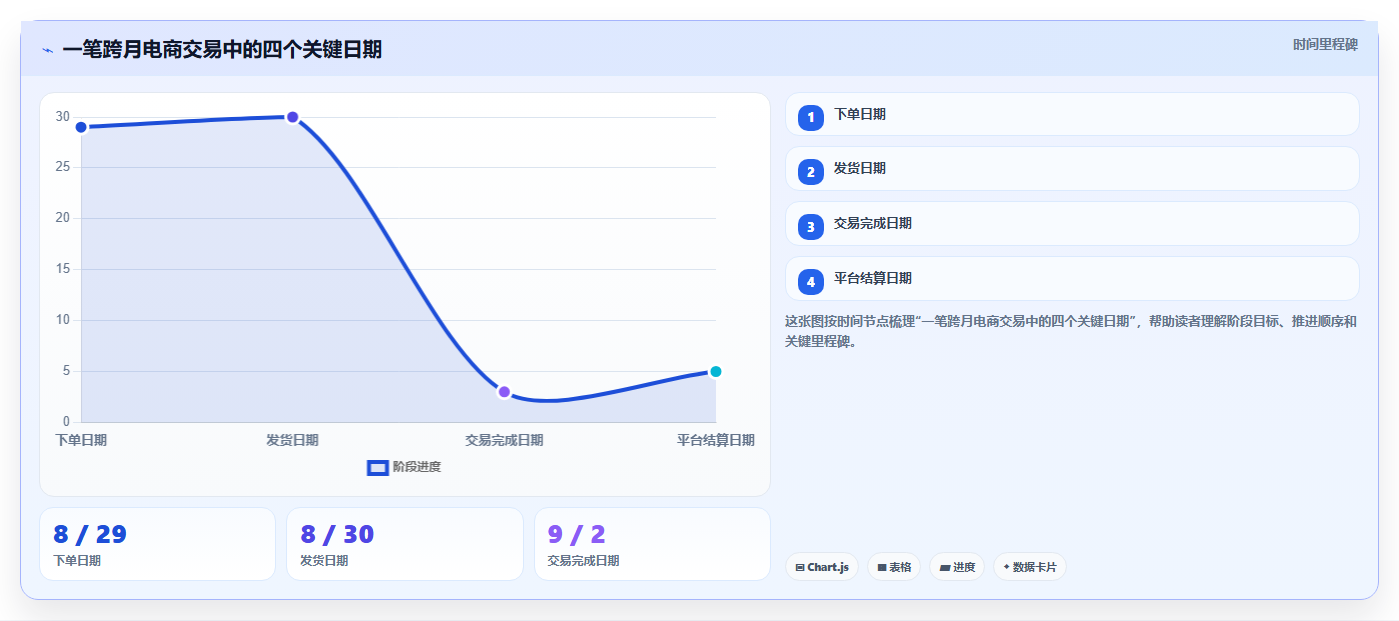Screen dimensions: 1399x621
Task: Click the 时间里程碑 label in header
Action: pos(1325,45)
